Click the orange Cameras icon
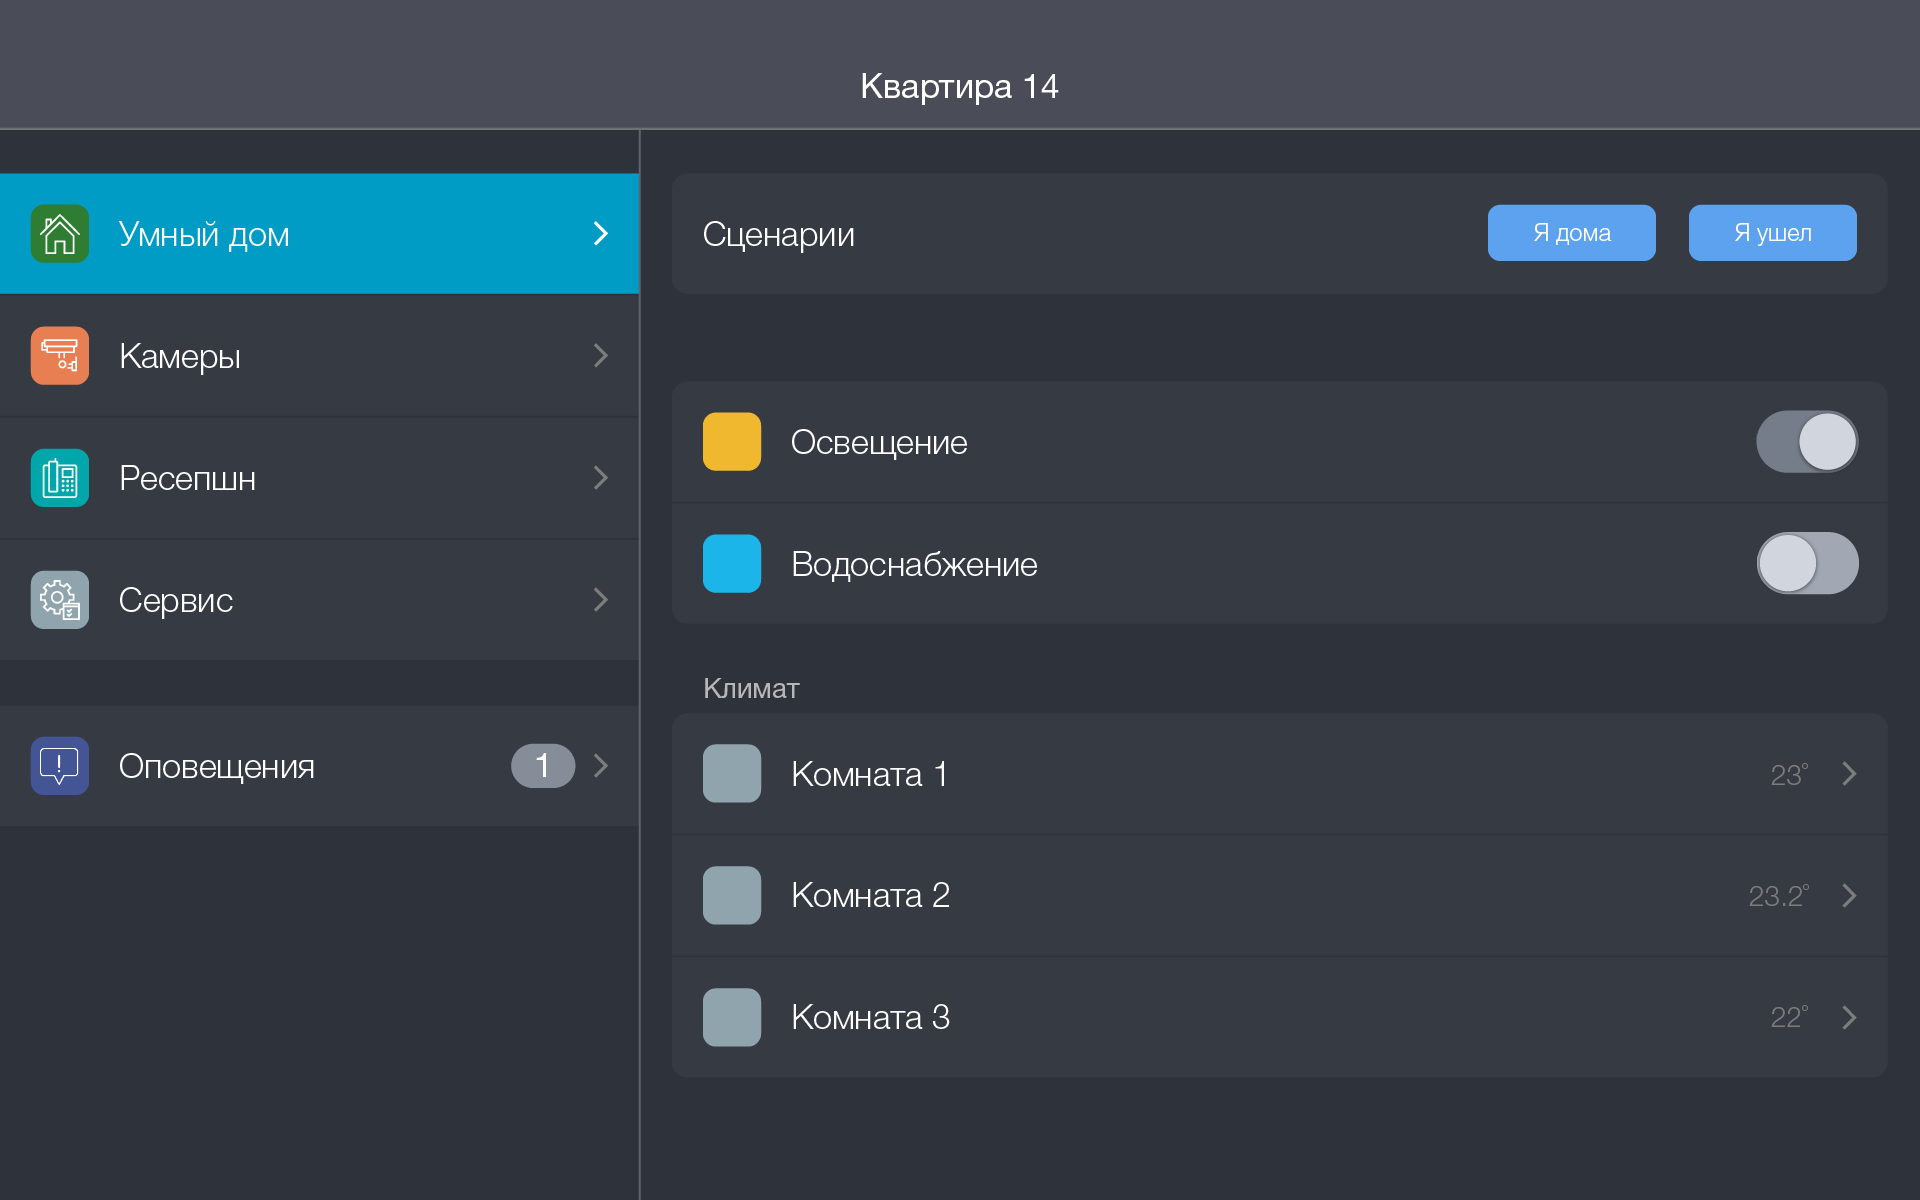The height and width of the screenshot is (1200, 1920). (60, 356)
